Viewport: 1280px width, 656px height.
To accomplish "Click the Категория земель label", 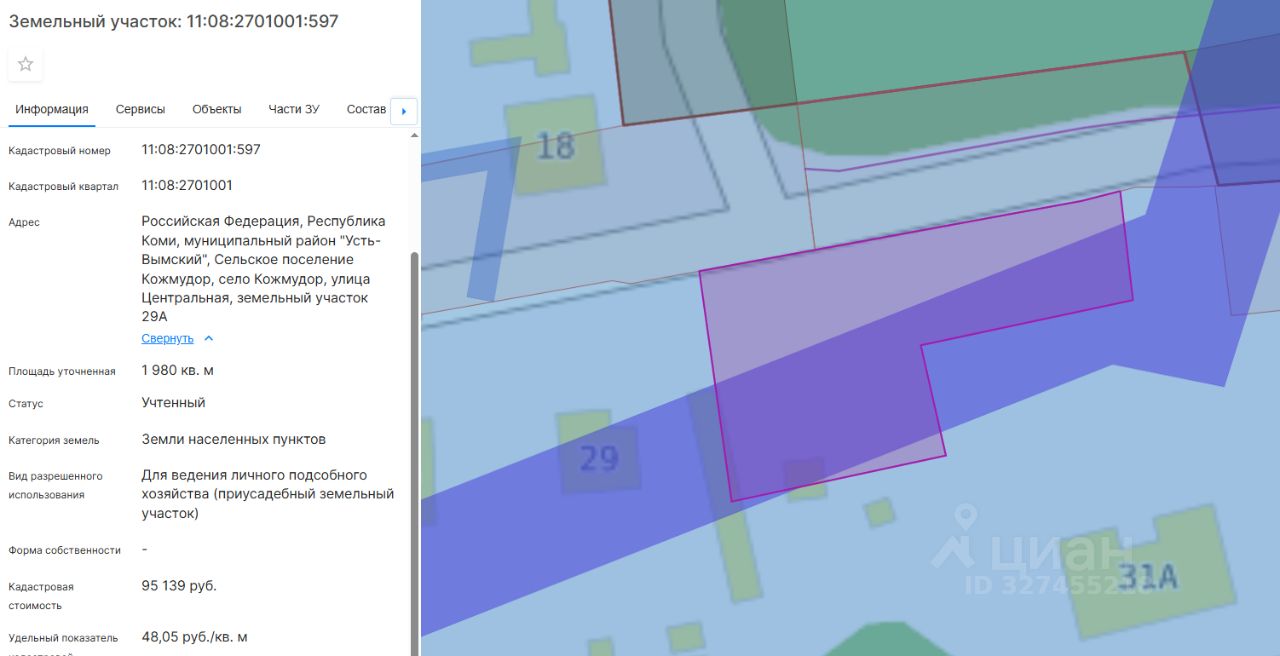I will 54,440.
